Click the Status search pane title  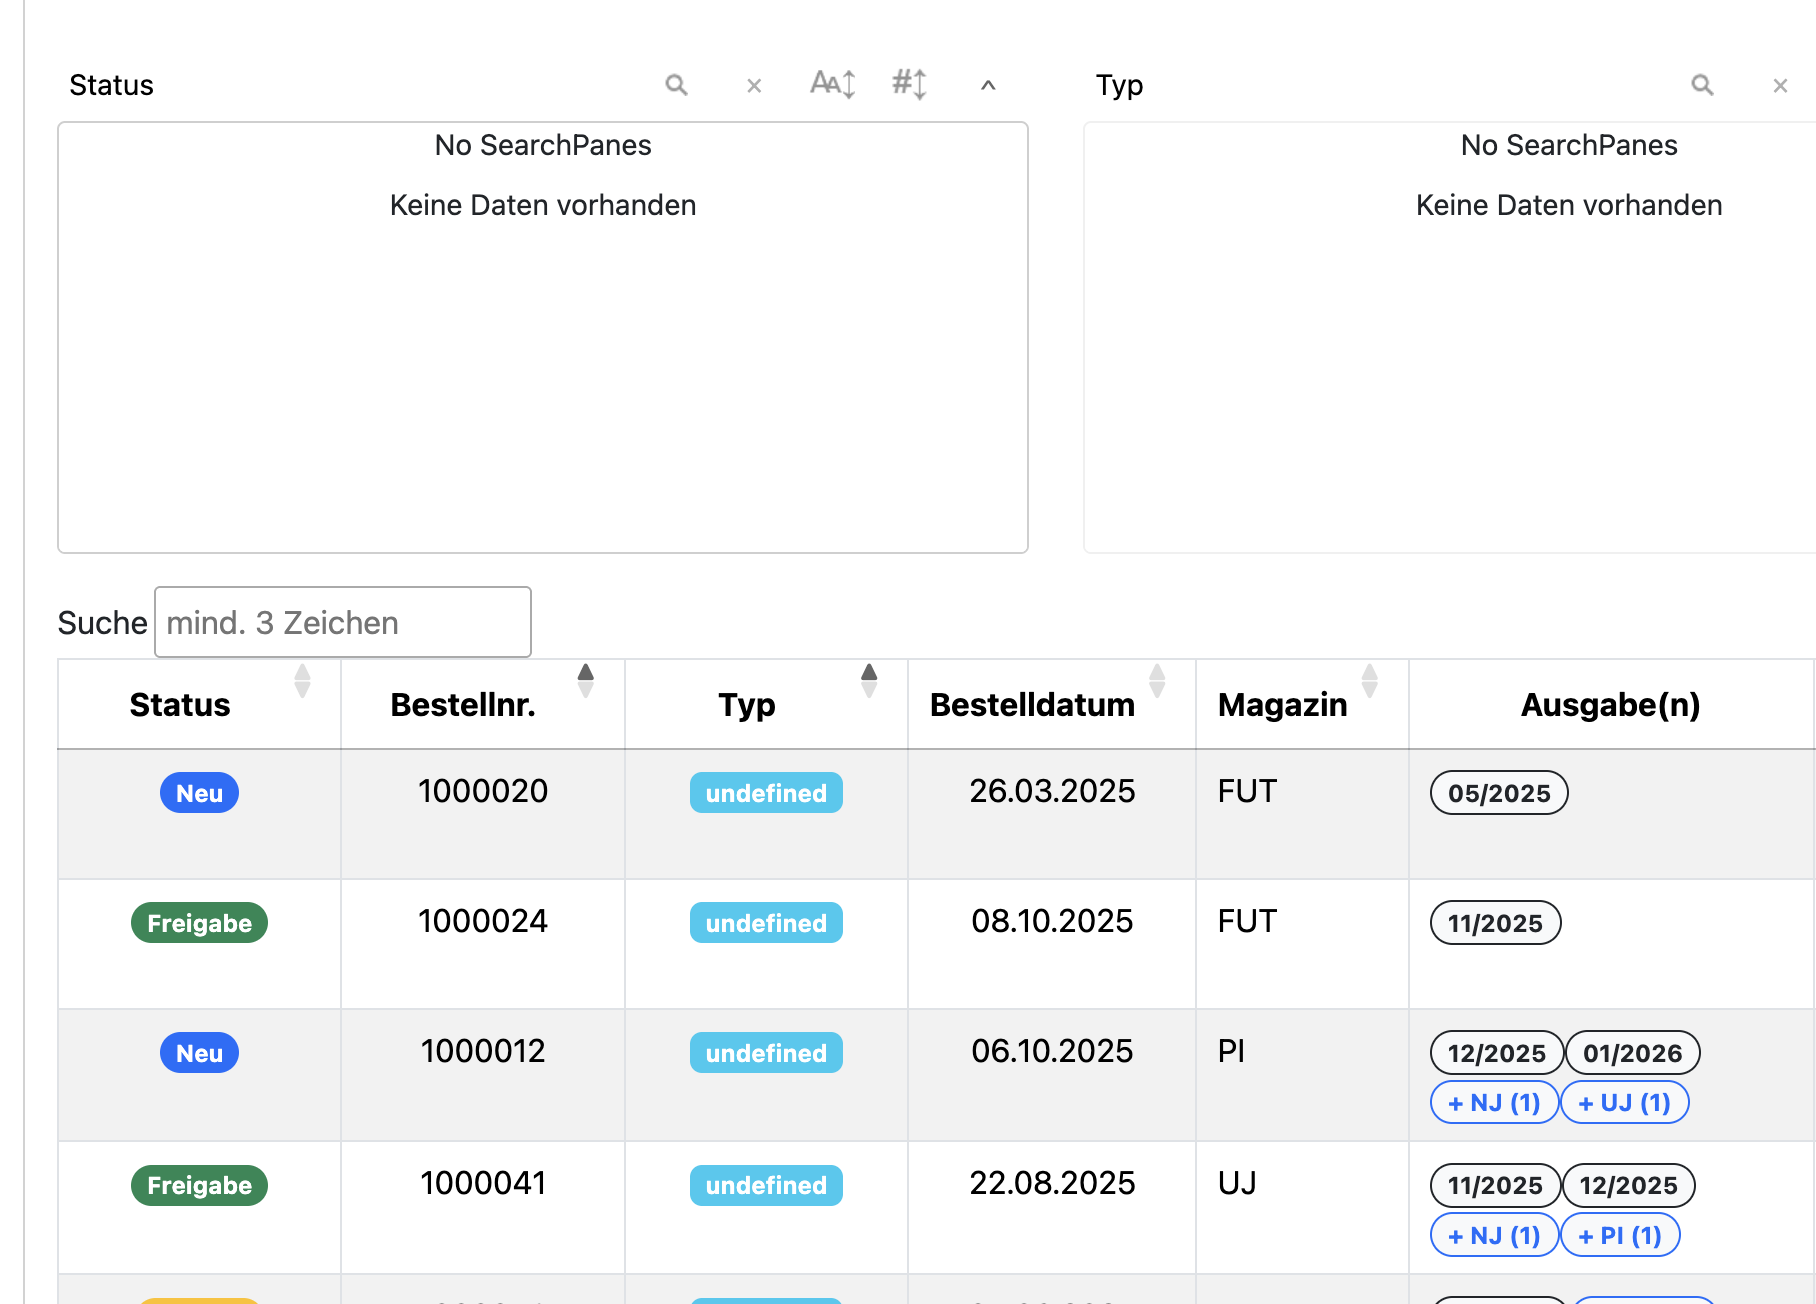(x=112, y=85)
